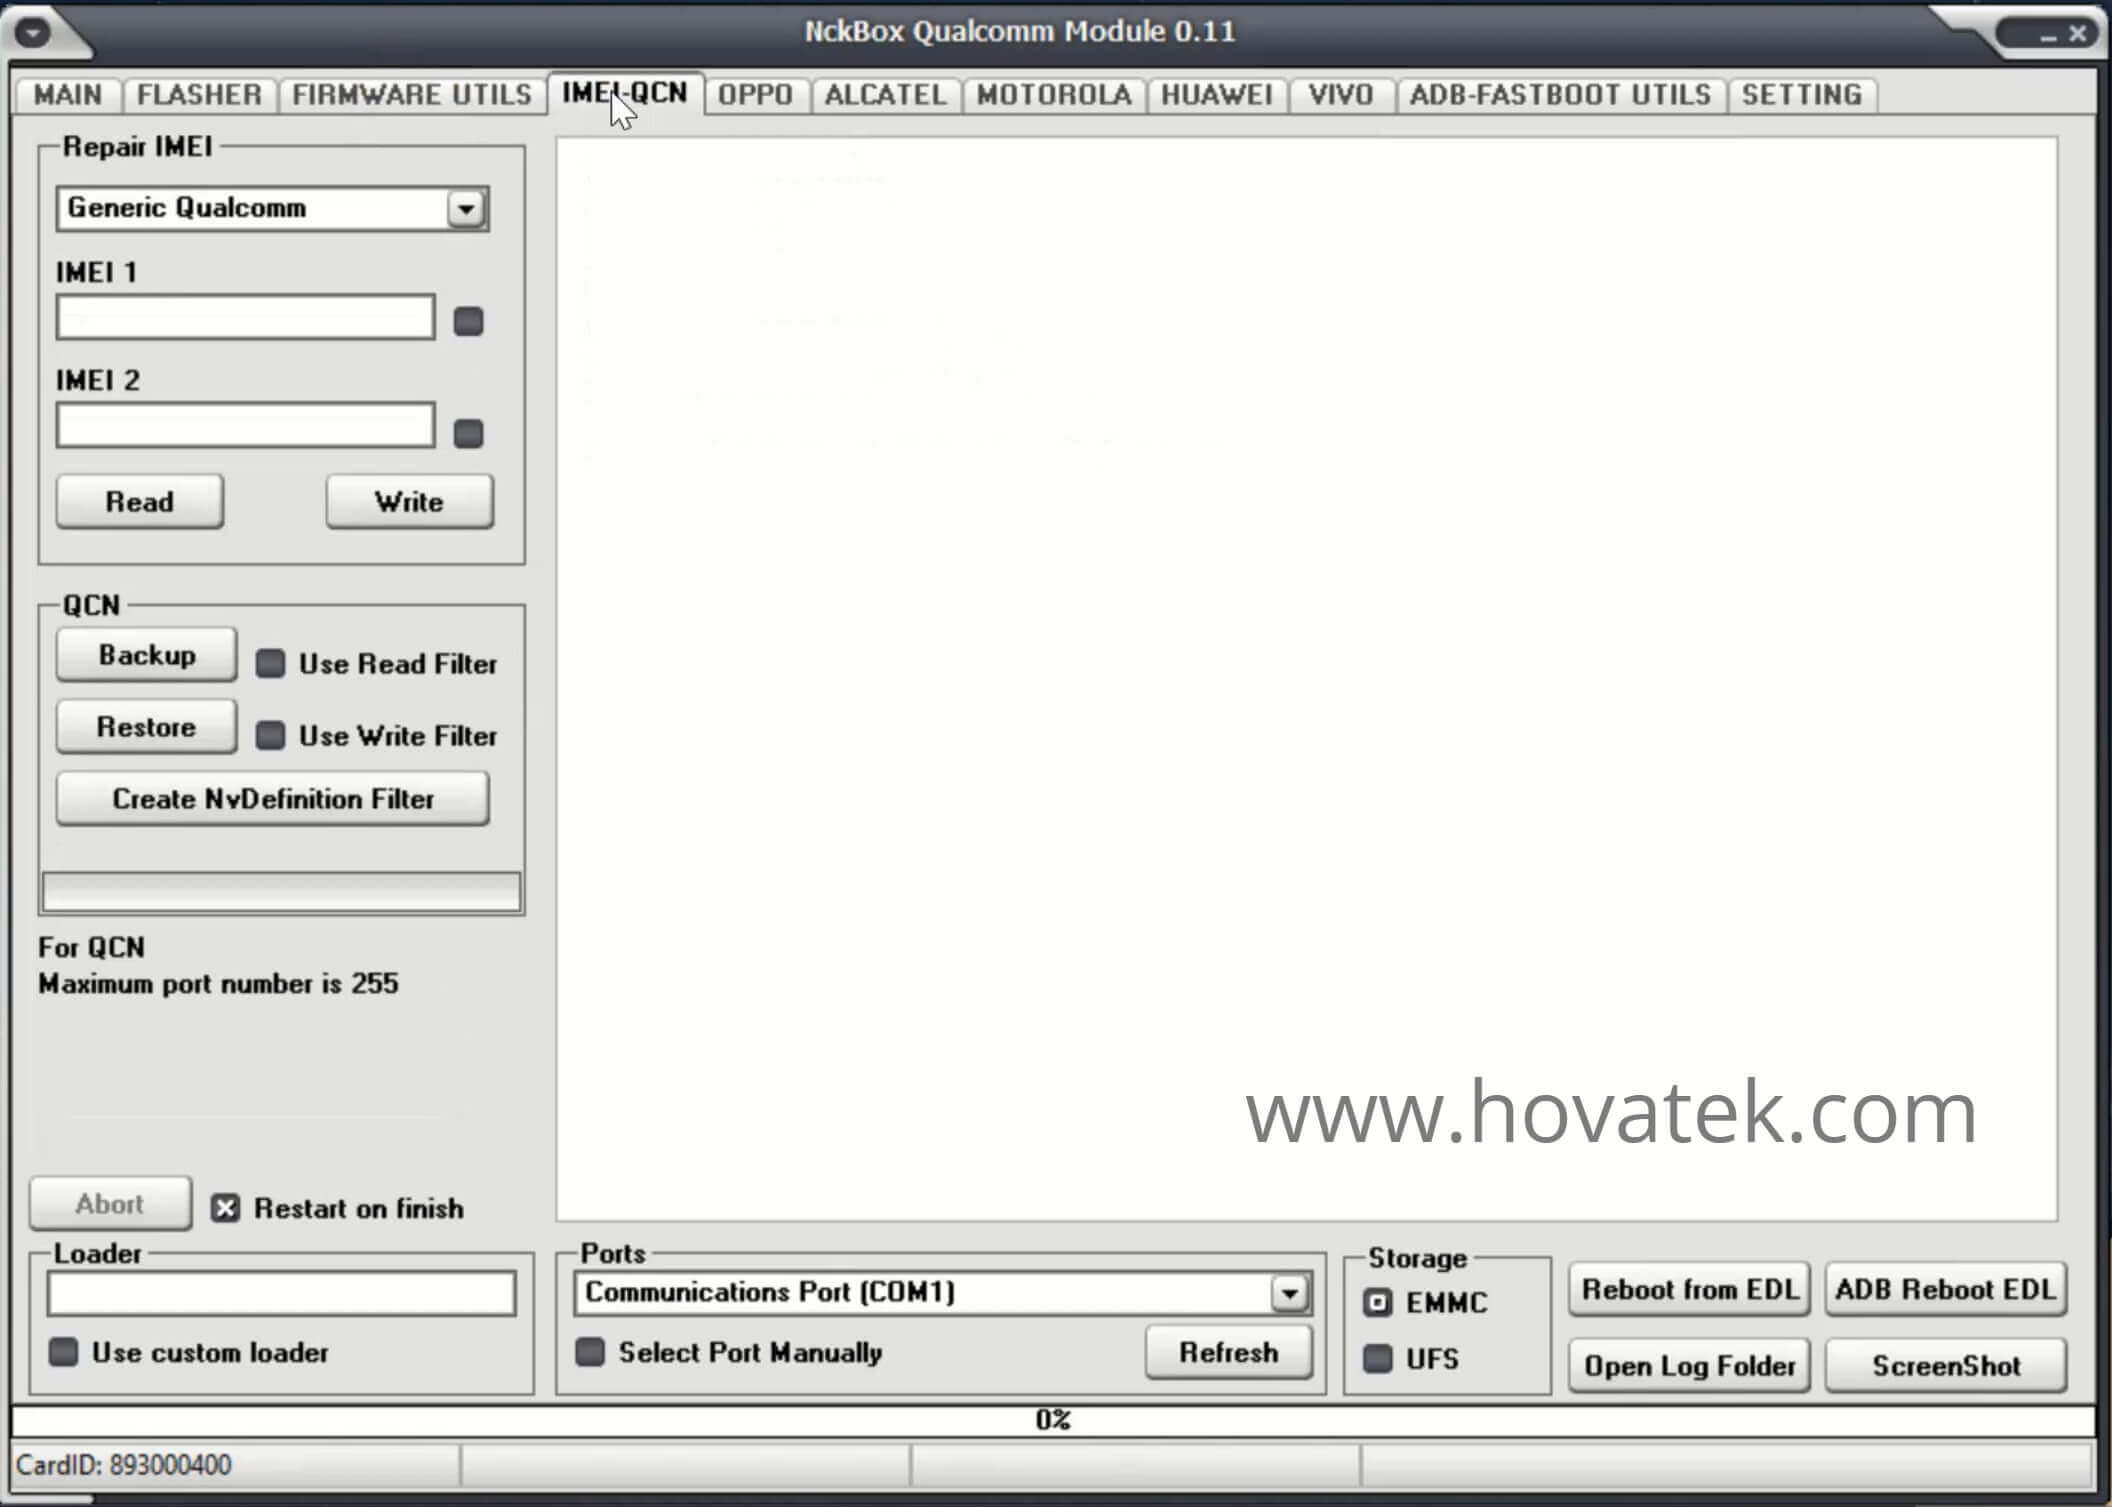Screen dimensions: 2112x1507
Task: Click the Write IMEI button
Action: pos(409,501)
